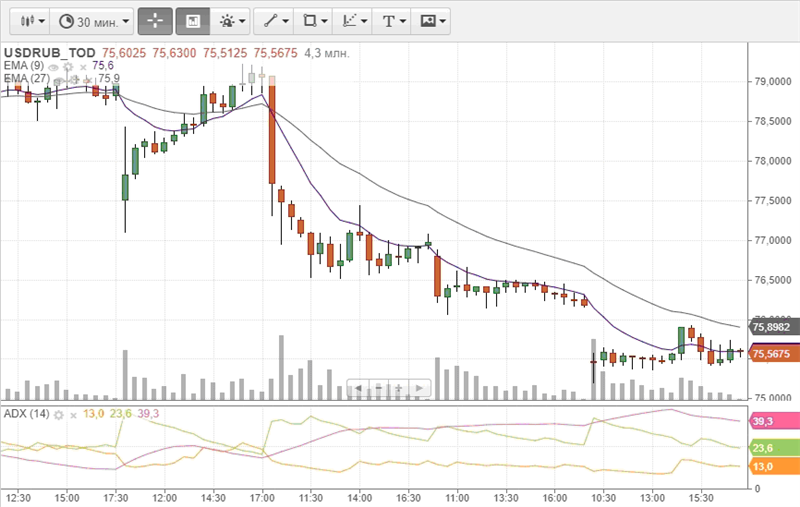Viewport: 800px width, 507px height.
Task: Click the 12:30 time axis label
Action: (x=18, y=498)
